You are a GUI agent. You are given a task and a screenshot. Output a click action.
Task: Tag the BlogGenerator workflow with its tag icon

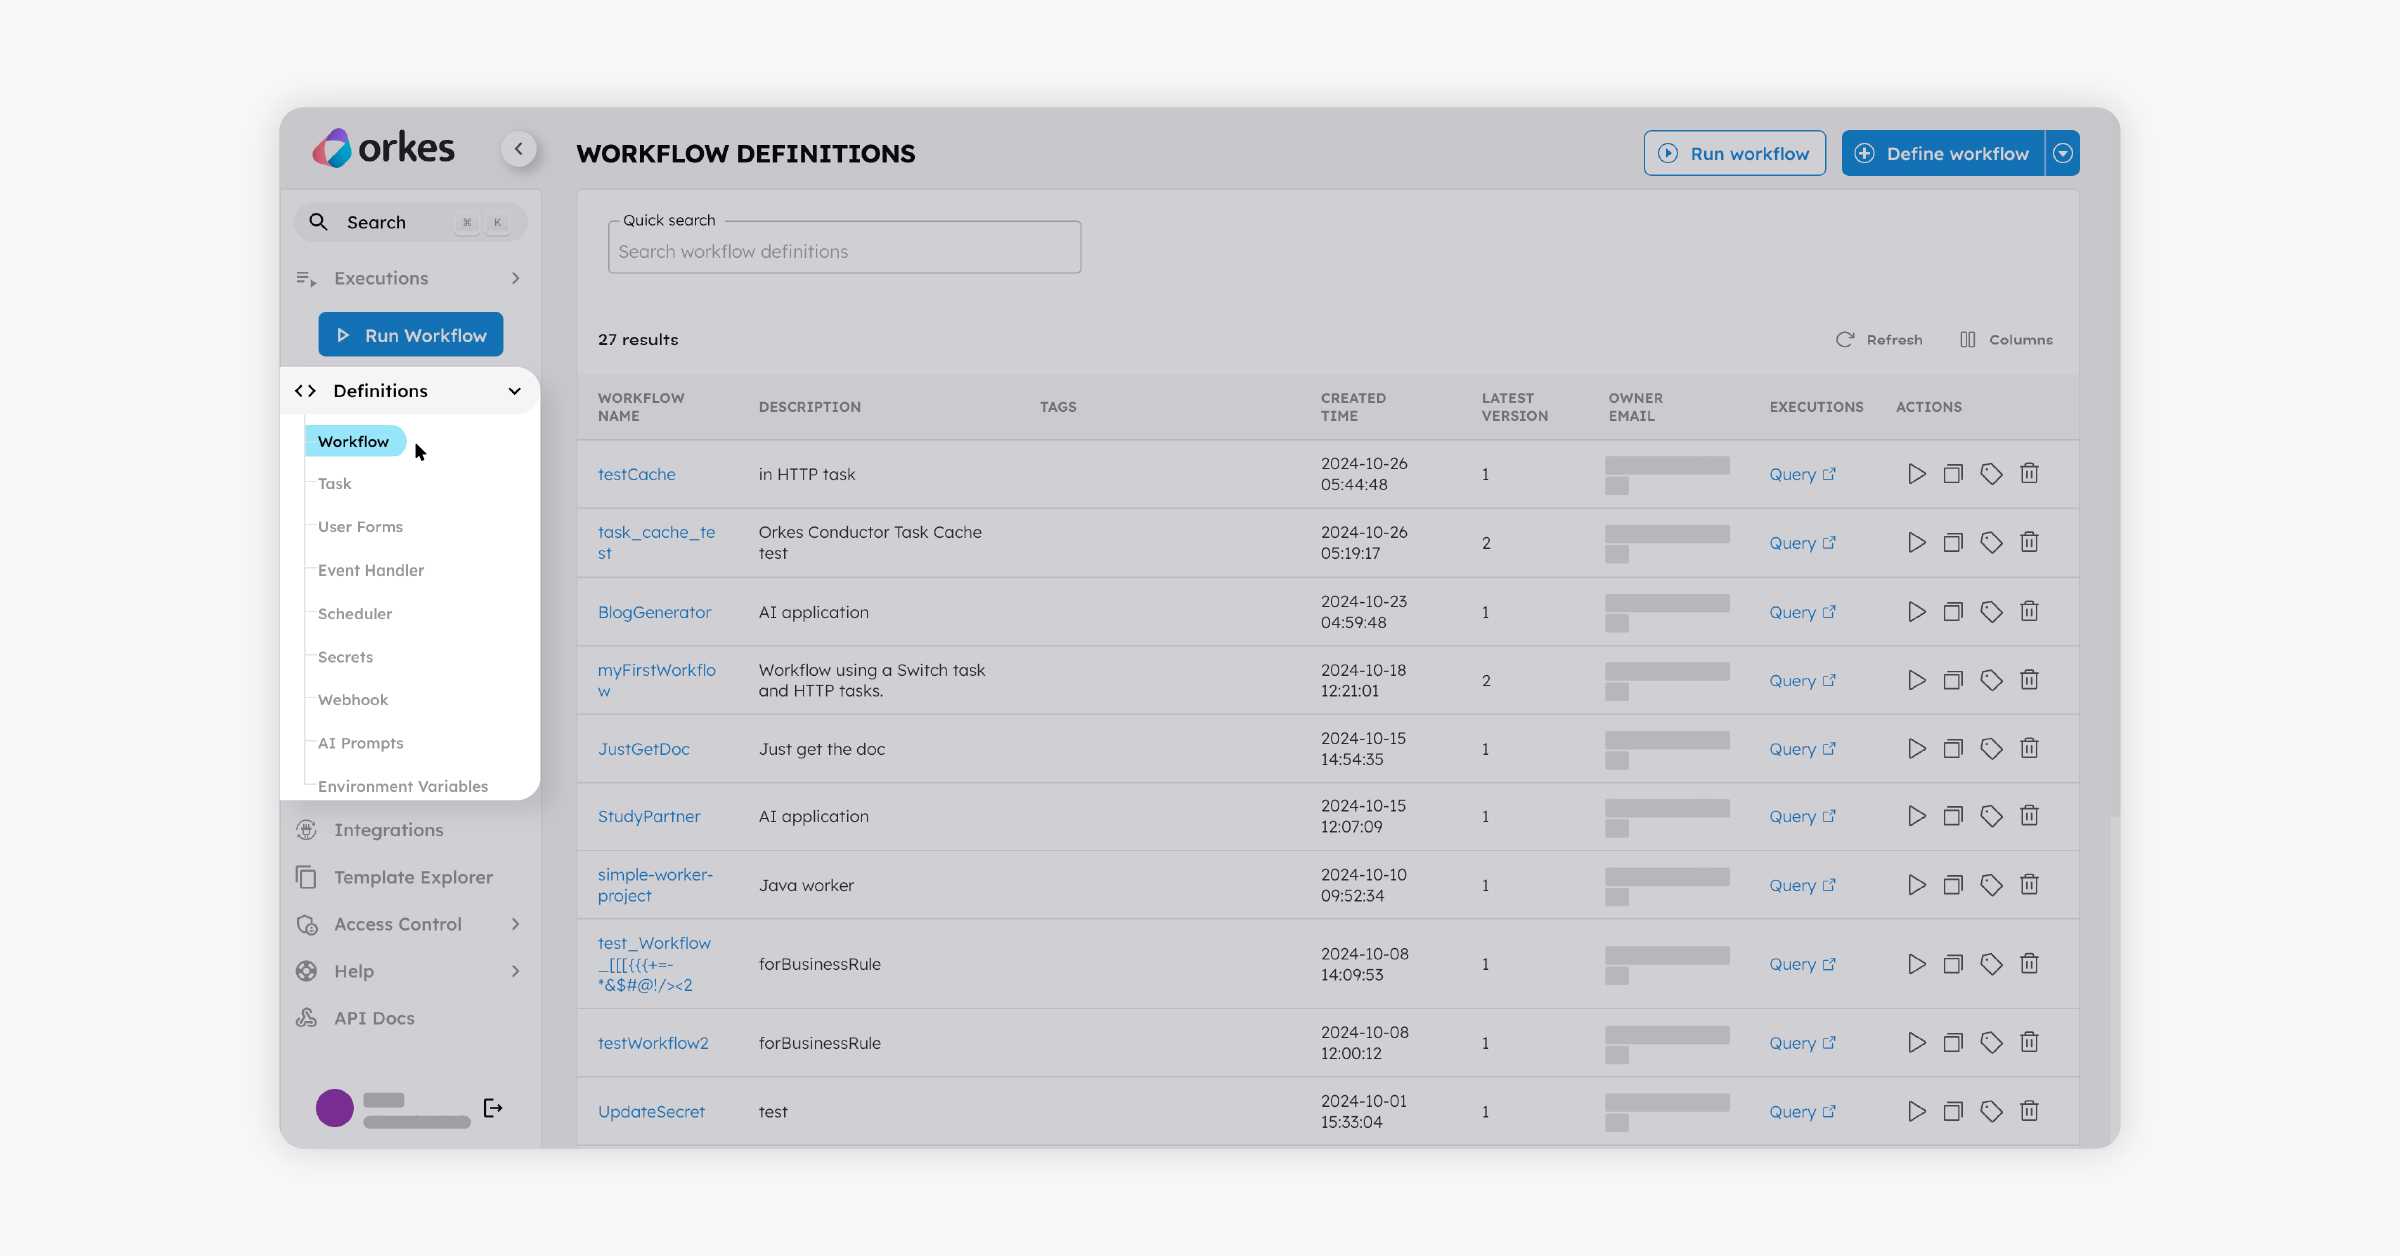[1991, 612]
